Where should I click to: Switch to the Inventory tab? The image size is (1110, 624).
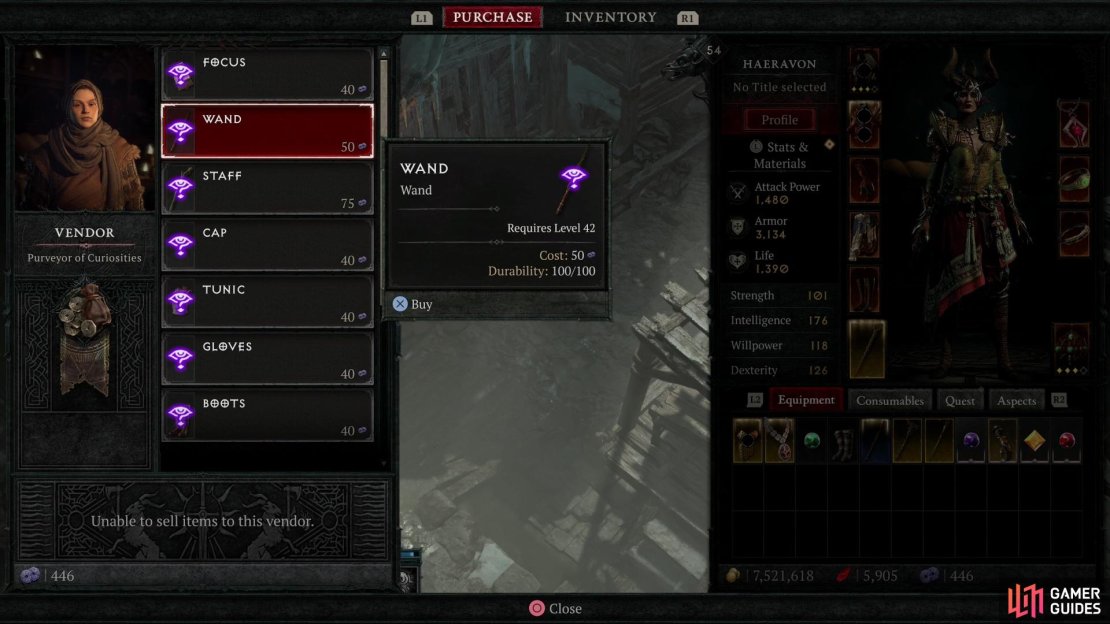point(610,17)
